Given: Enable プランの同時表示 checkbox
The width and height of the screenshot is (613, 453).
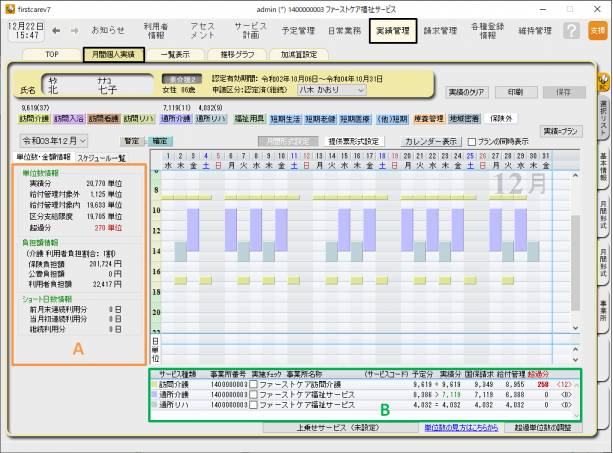Looking at the screenshot, I should (x=471, y=142).
